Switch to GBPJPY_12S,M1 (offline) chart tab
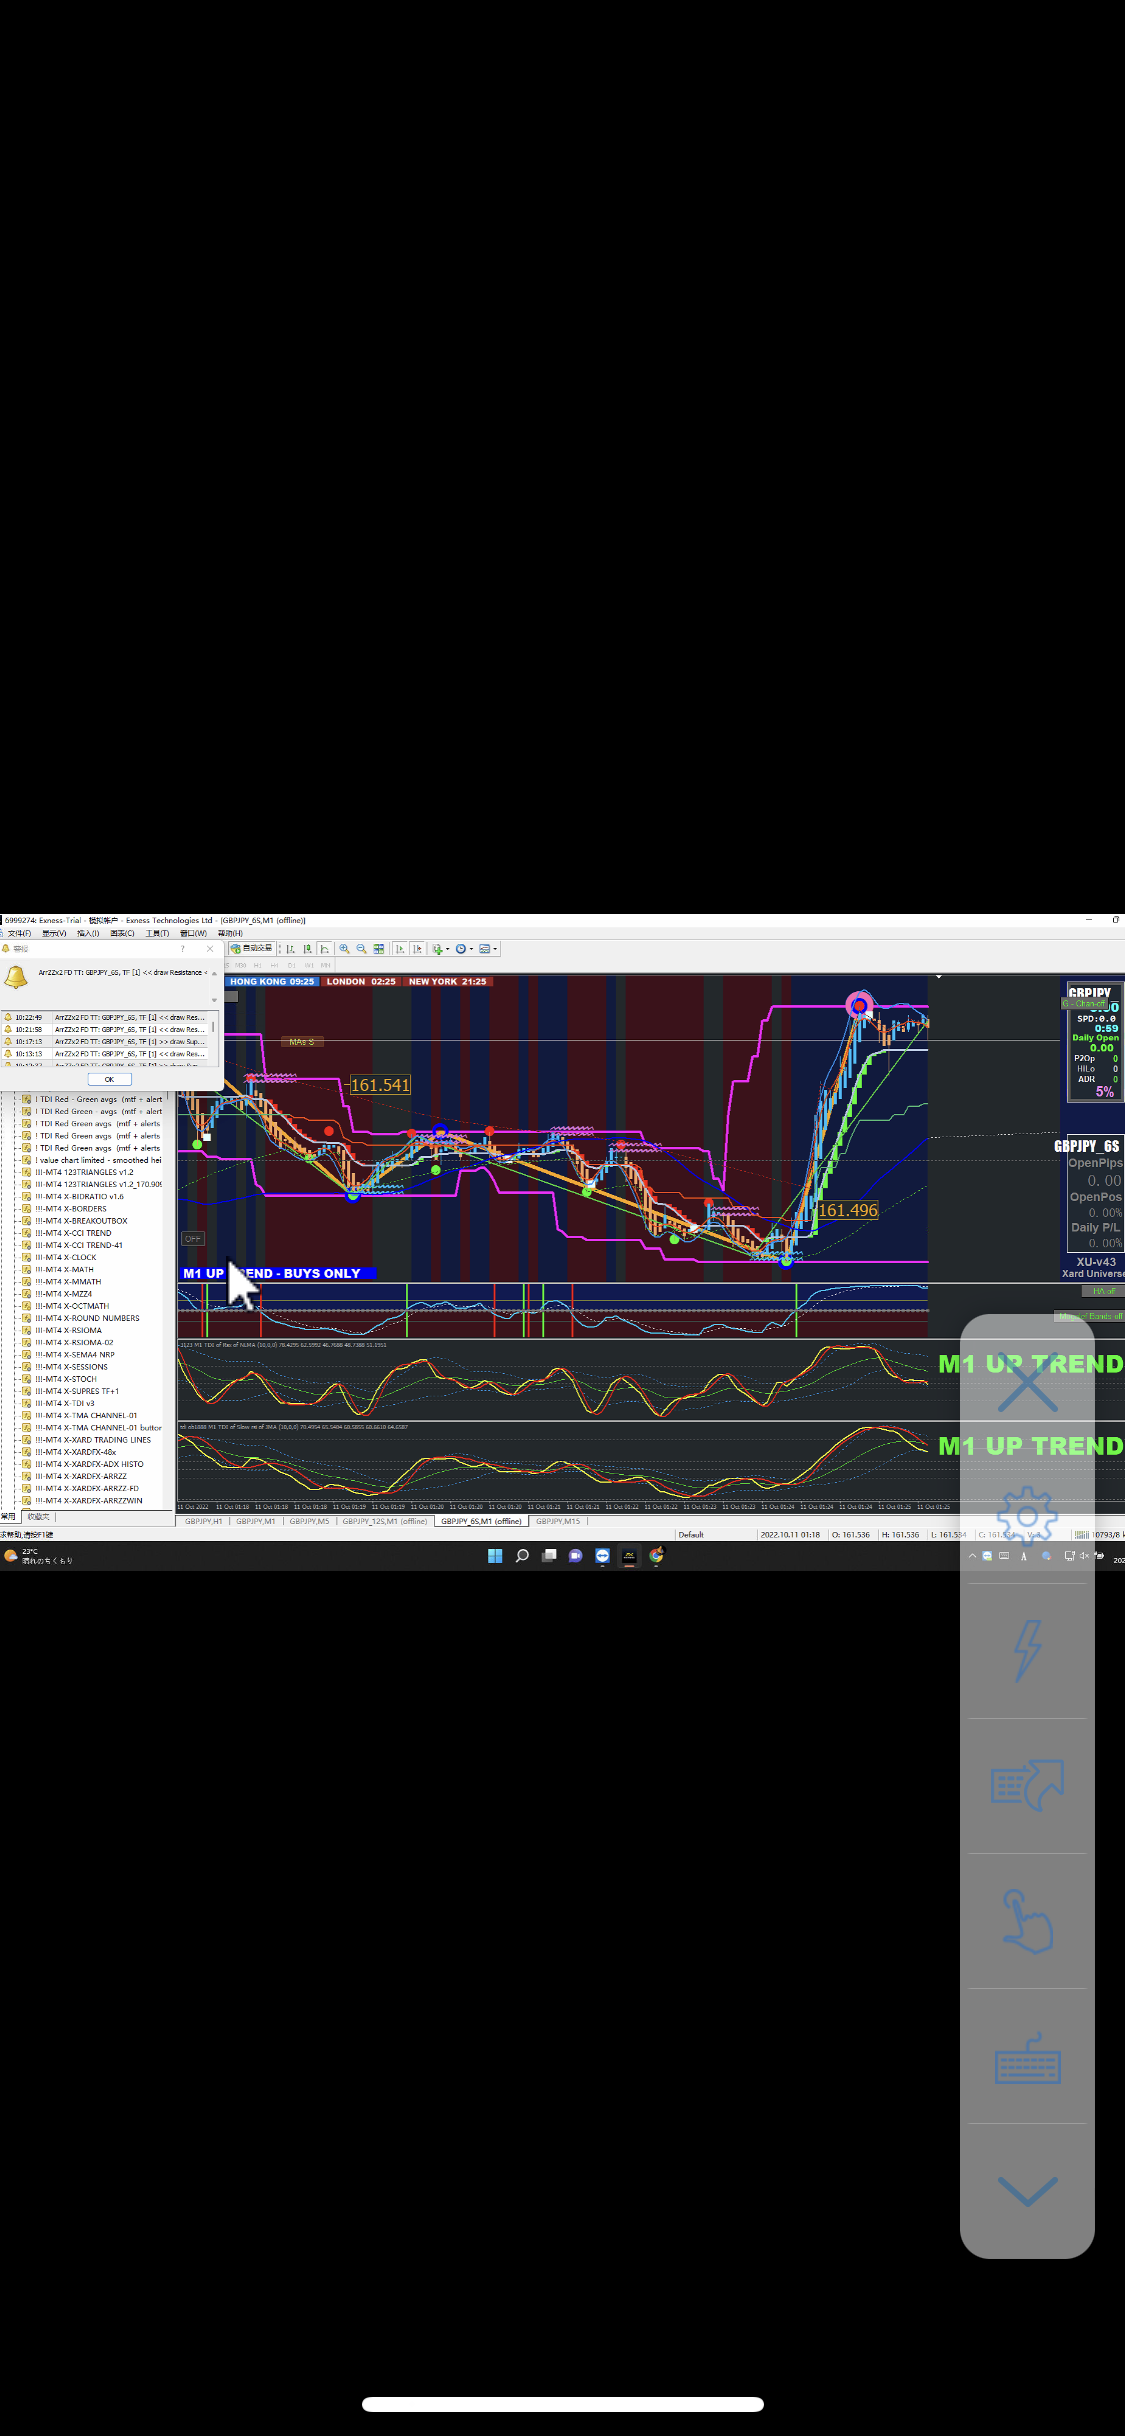 coord(385,1521)
